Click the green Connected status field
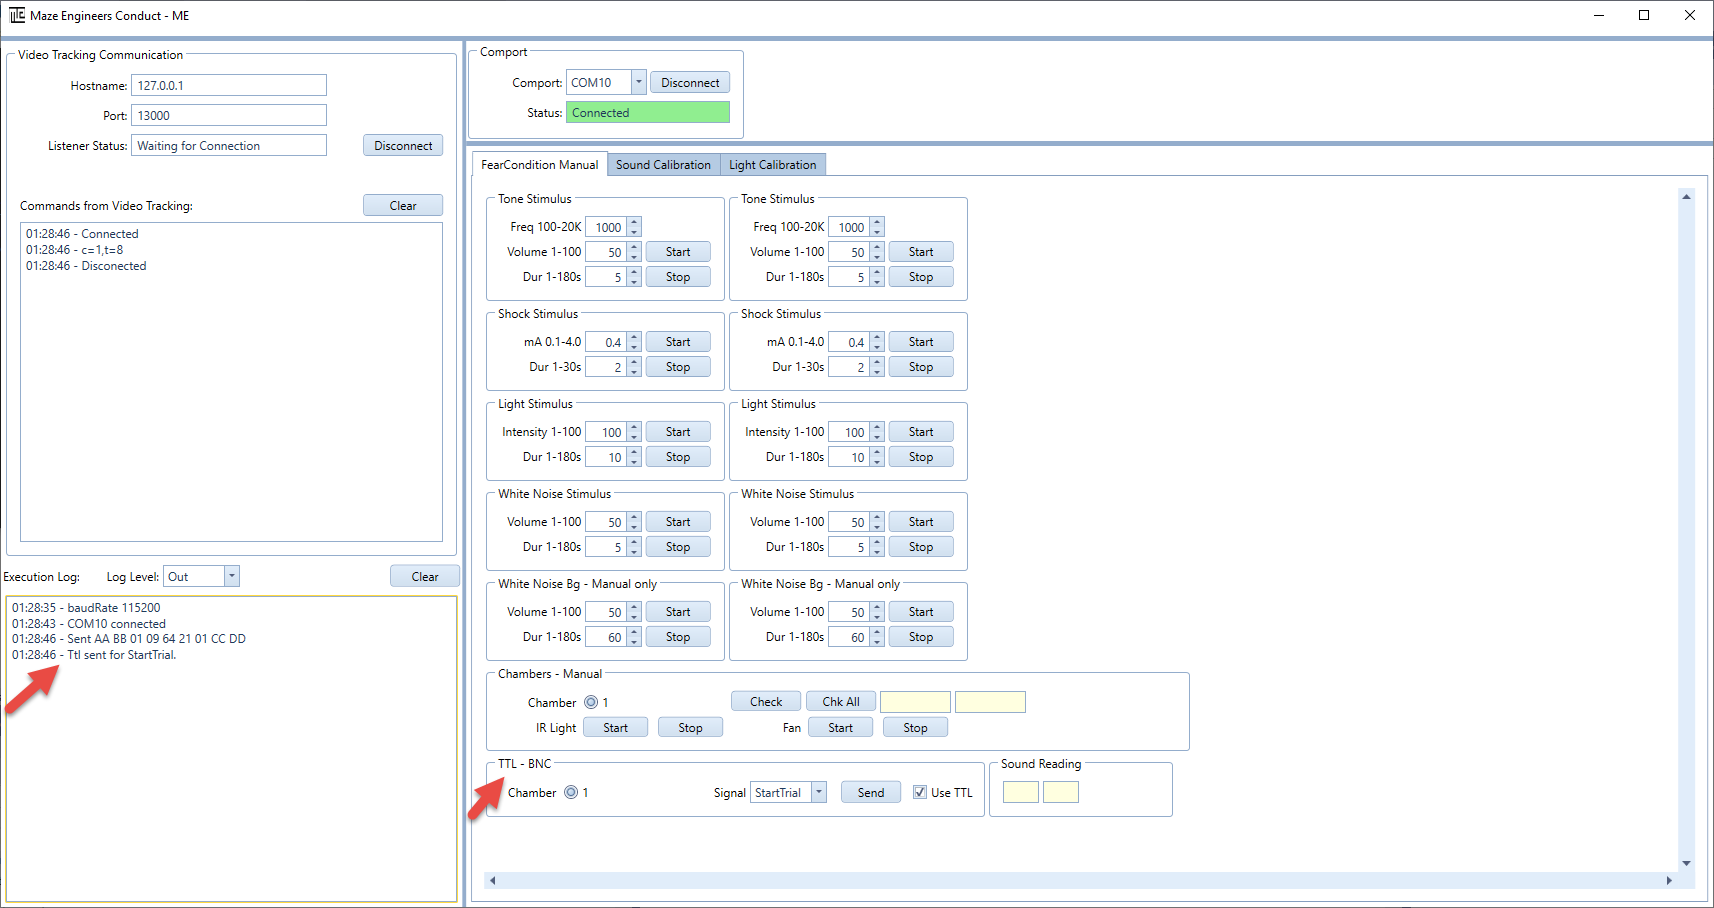Screen dimensions: 1714x908 pyautogui.click(x=648, y=112)
